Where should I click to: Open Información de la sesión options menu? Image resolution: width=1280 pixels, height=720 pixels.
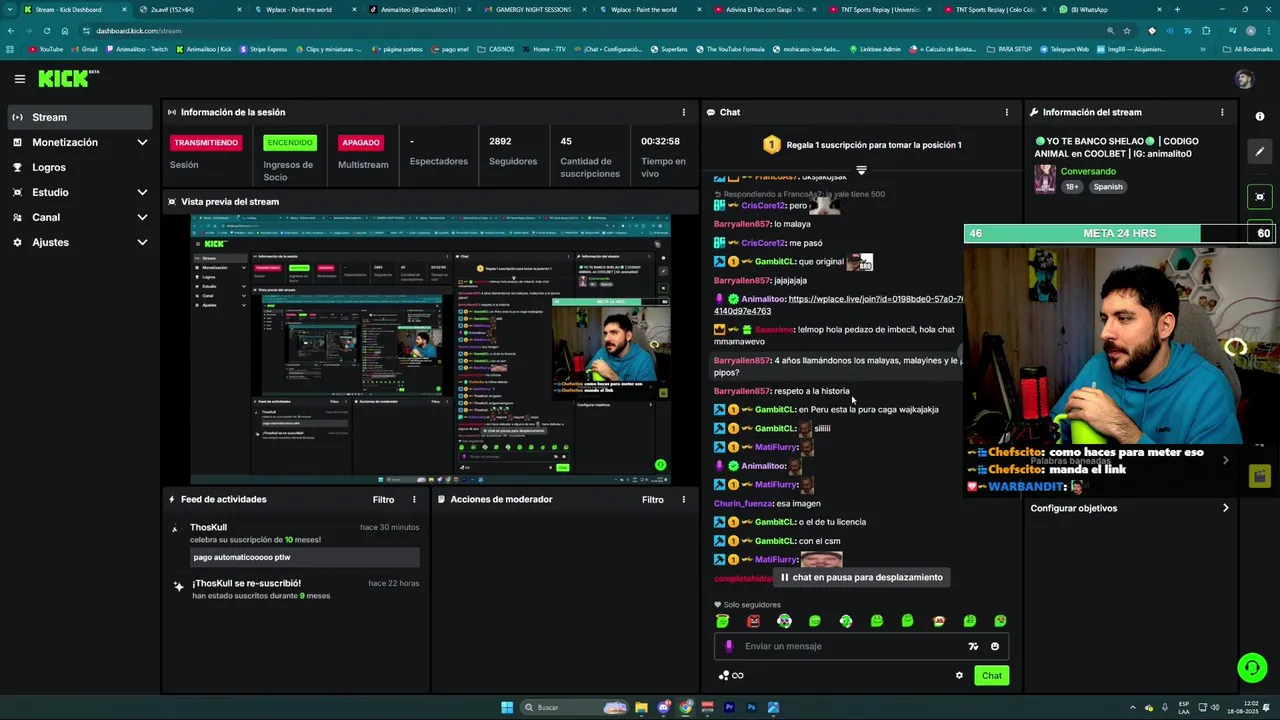(684, 112)
